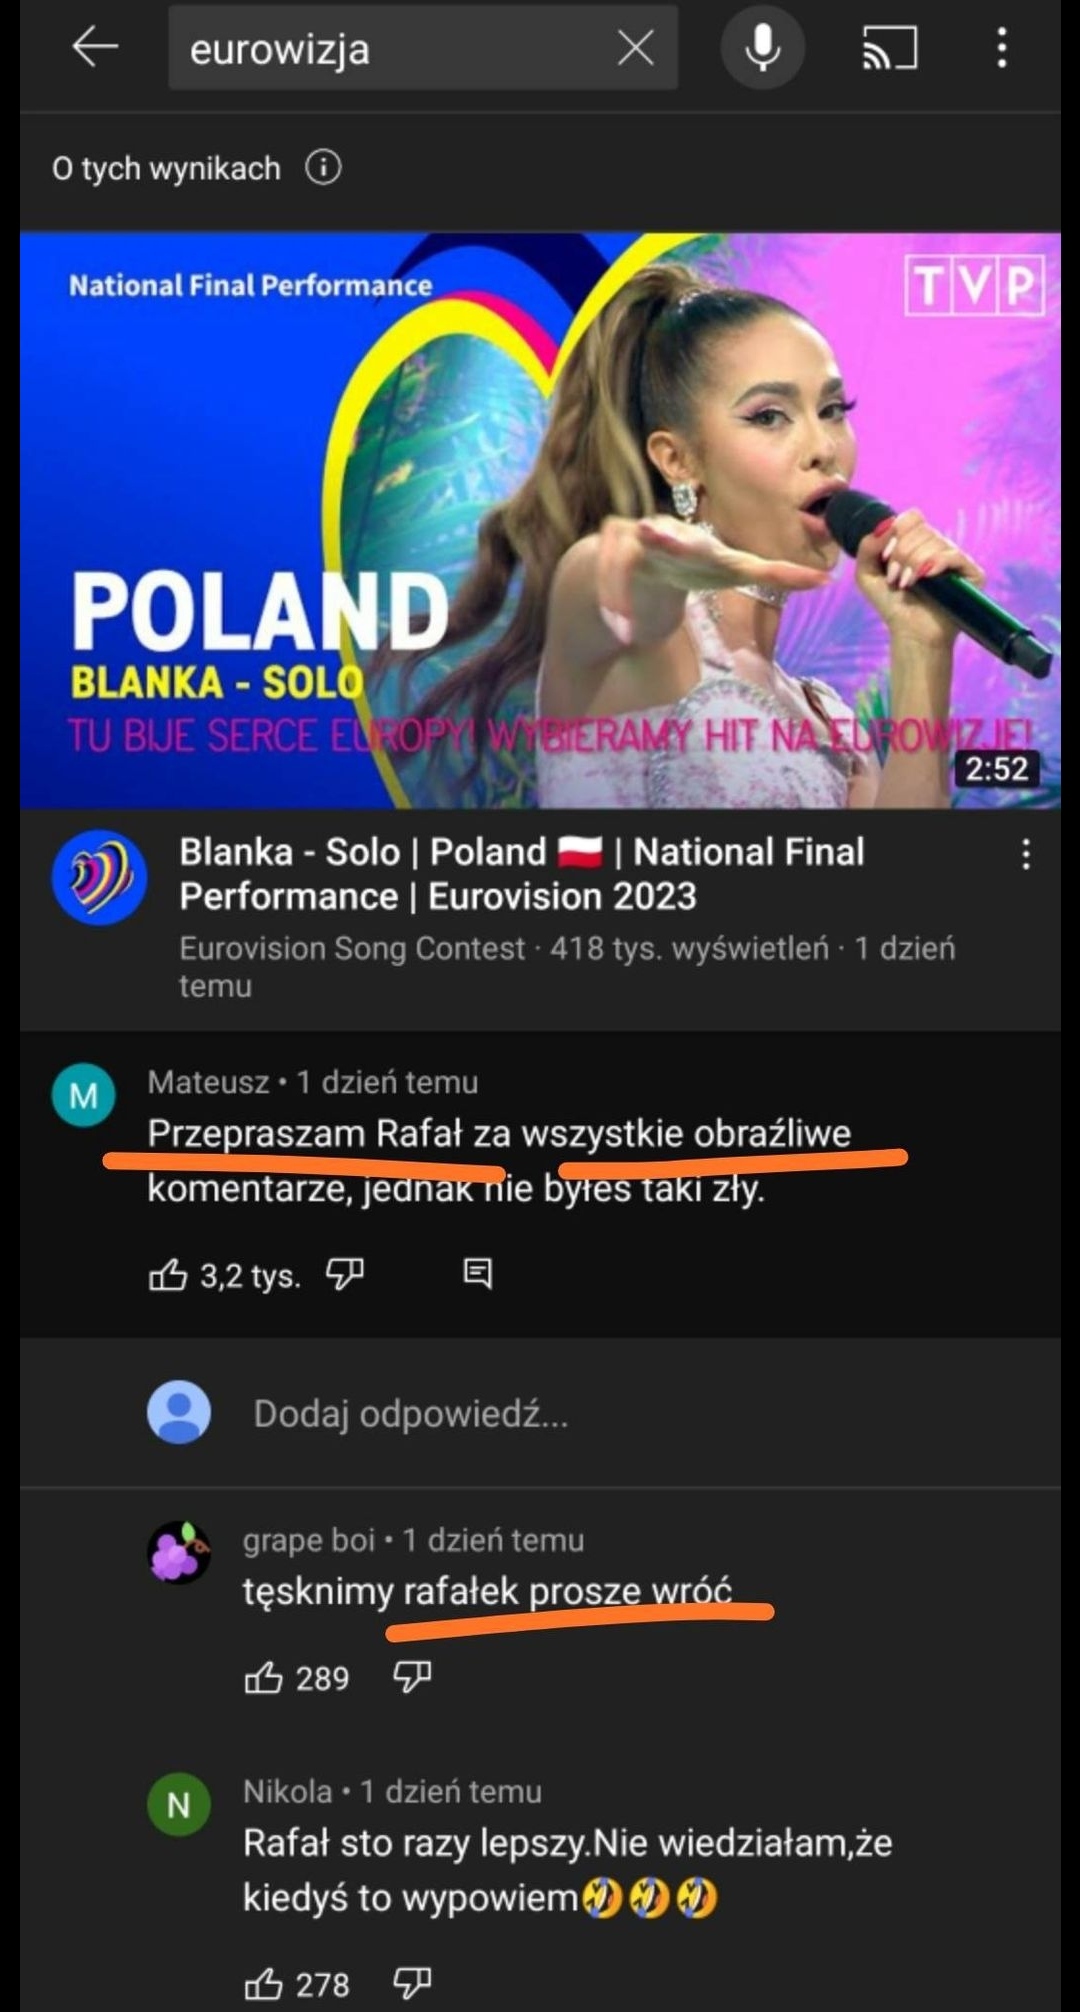Clear the eurowizja search text
Screen dimensions: 1080x2012
[x=636, y=47]
